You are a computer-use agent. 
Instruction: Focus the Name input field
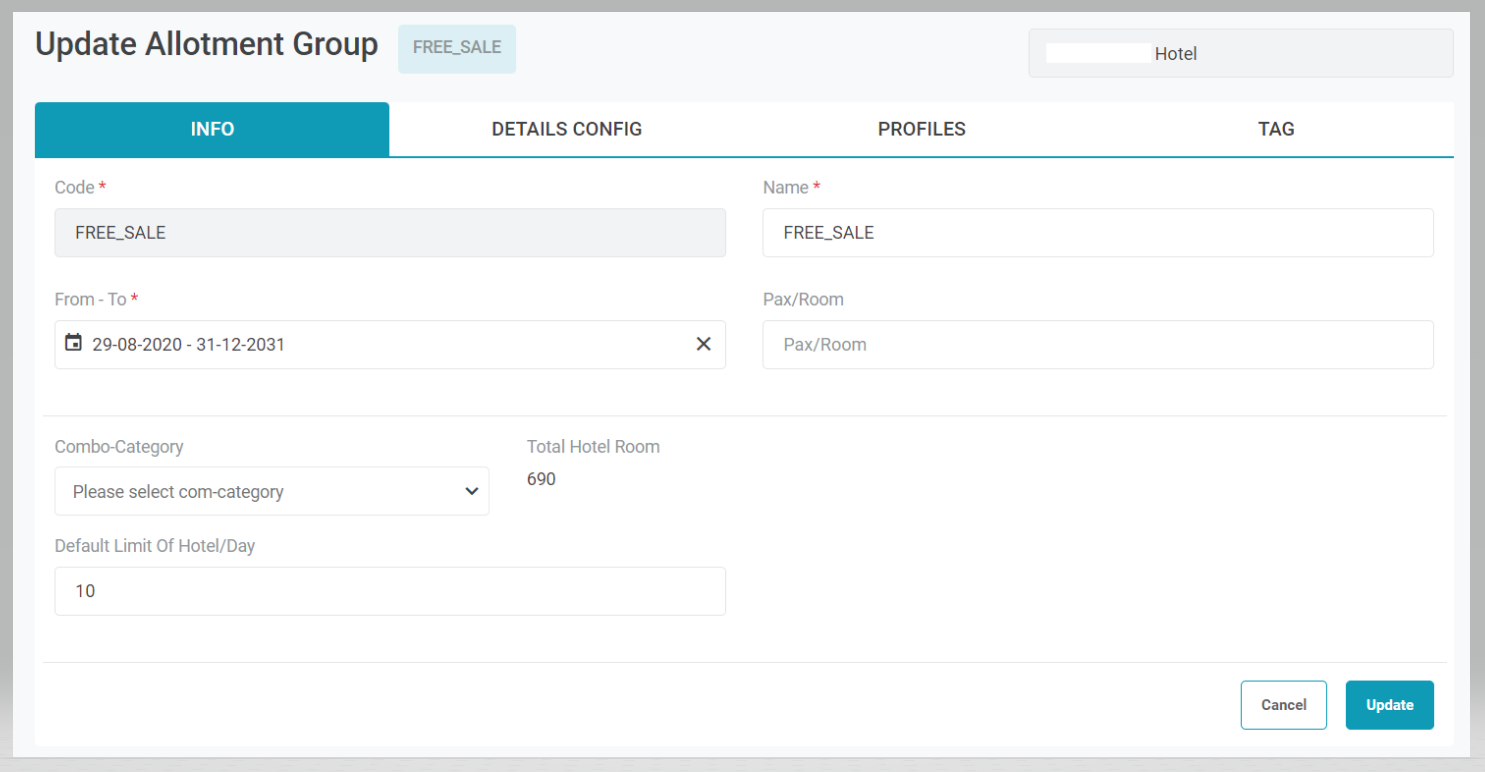point(1097,233)
